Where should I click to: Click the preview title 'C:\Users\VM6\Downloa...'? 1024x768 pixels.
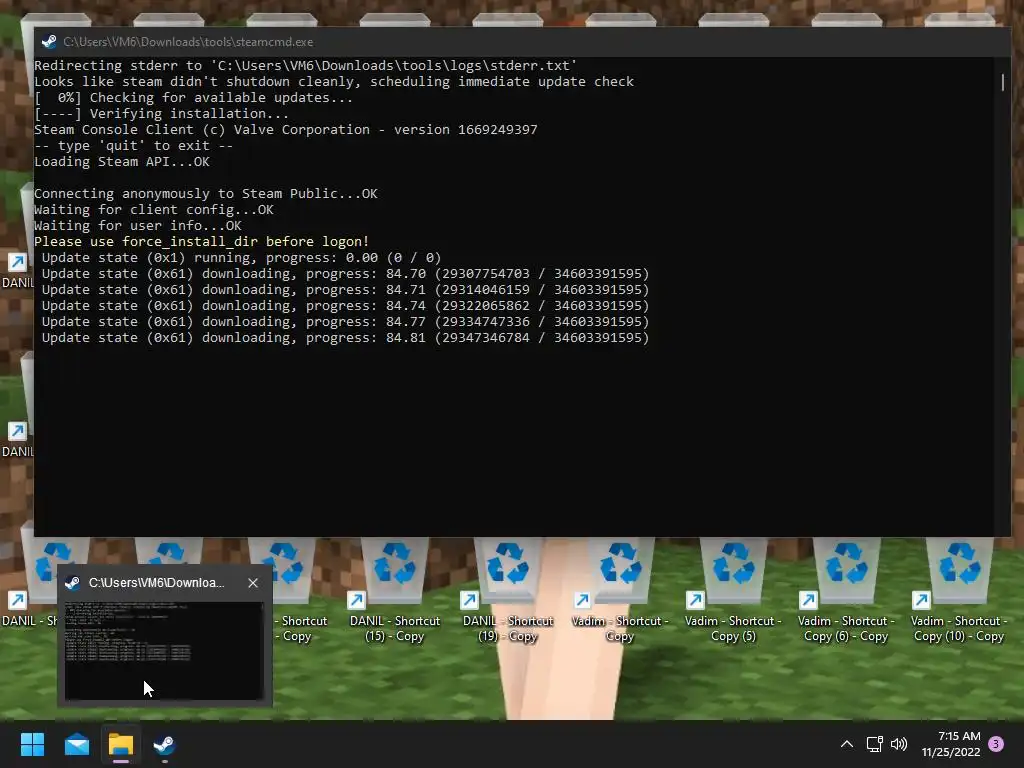[x=157, y=583]
